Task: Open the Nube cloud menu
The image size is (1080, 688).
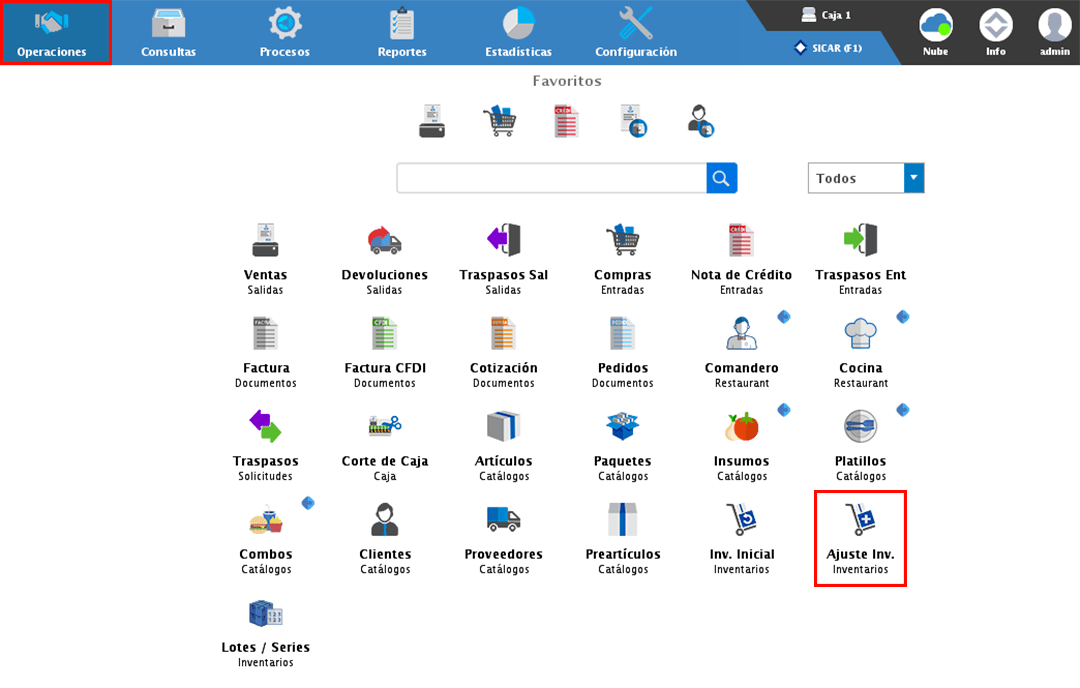Action: tap(935, 32)
